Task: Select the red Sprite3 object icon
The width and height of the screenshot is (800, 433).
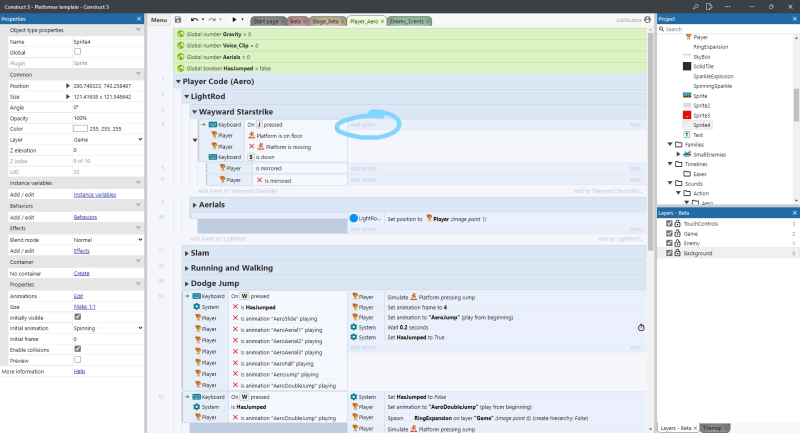Action: (687, 115)
